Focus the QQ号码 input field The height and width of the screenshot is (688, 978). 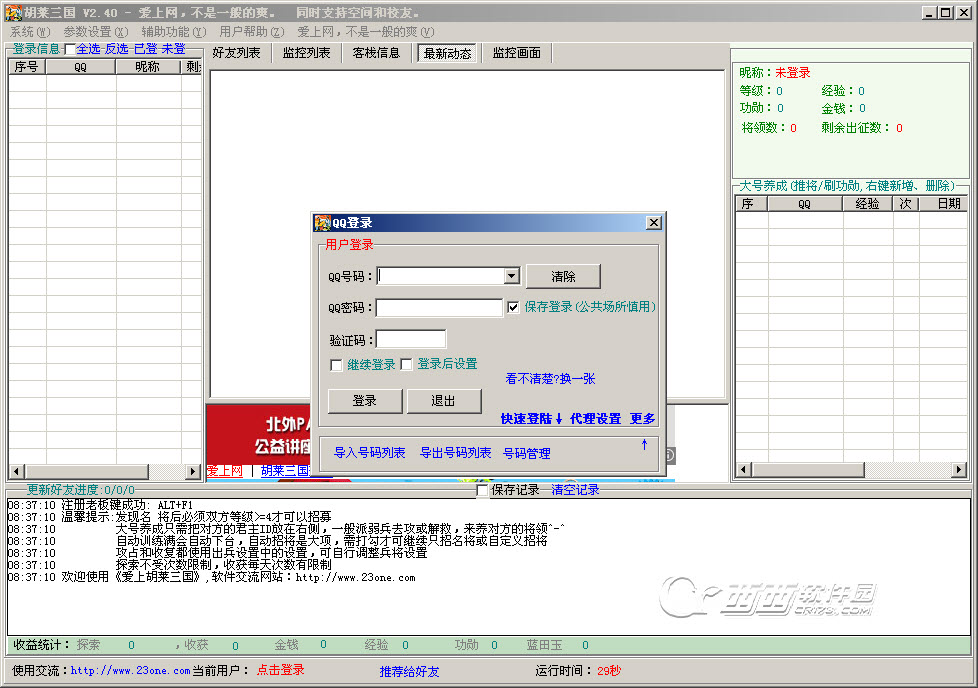pos(440,276)
